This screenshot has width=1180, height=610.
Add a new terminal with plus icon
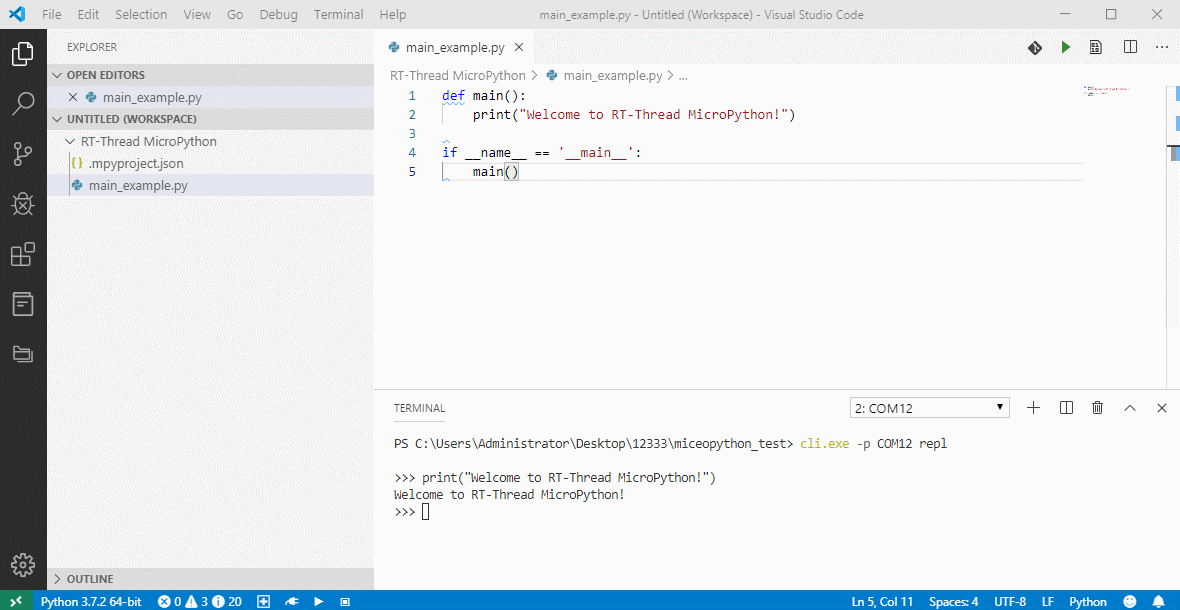coord(1034,408)
